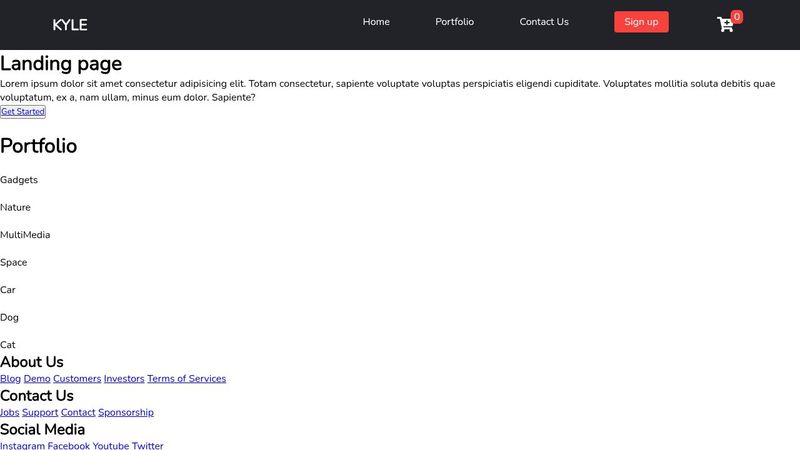Visit the Instagram social link

22,445
